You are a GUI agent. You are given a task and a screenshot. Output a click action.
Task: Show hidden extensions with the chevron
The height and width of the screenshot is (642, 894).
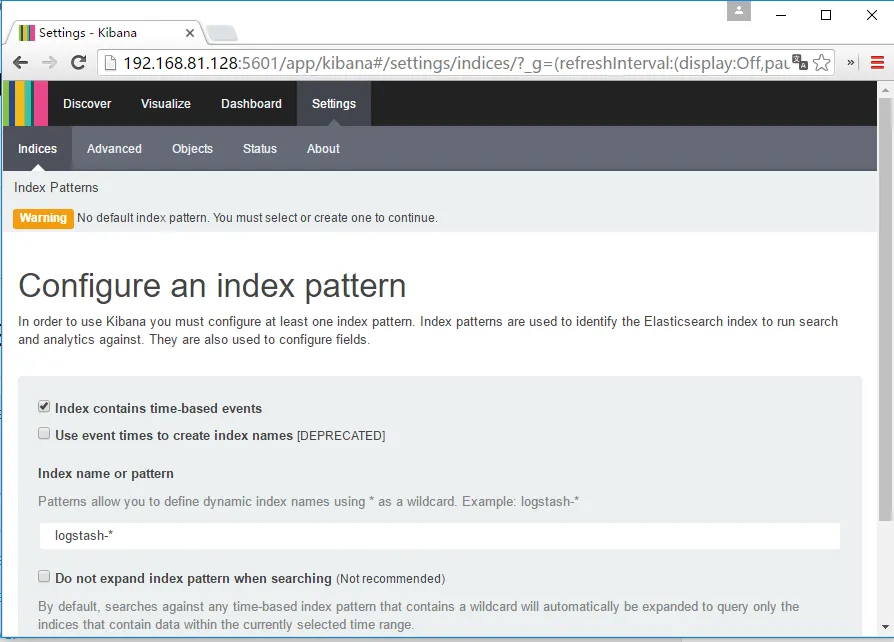(x=851, y=63)
